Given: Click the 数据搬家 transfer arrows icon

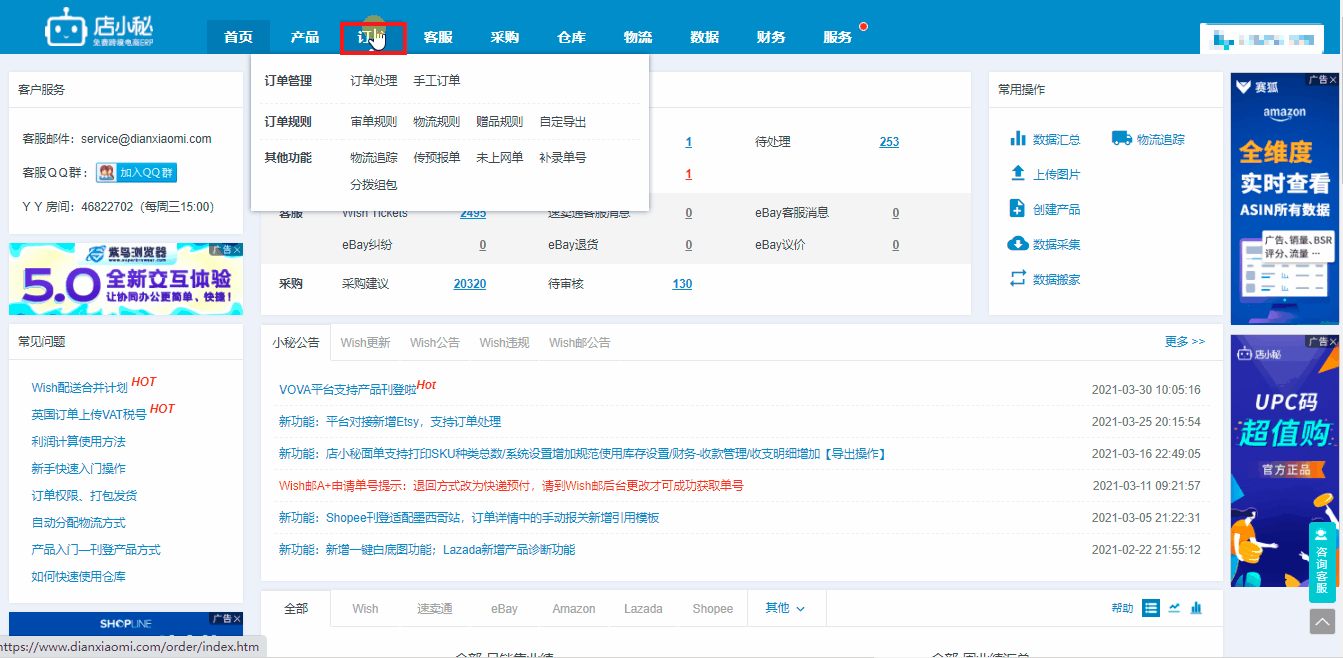Looking at the screenshot, I should [x=1018, y=279].
